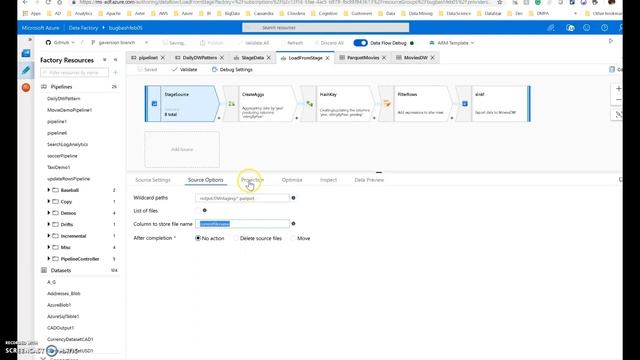Toggle the Data Flow Debug switch
This screenshot has height=360, width=640.
(360, 43)
